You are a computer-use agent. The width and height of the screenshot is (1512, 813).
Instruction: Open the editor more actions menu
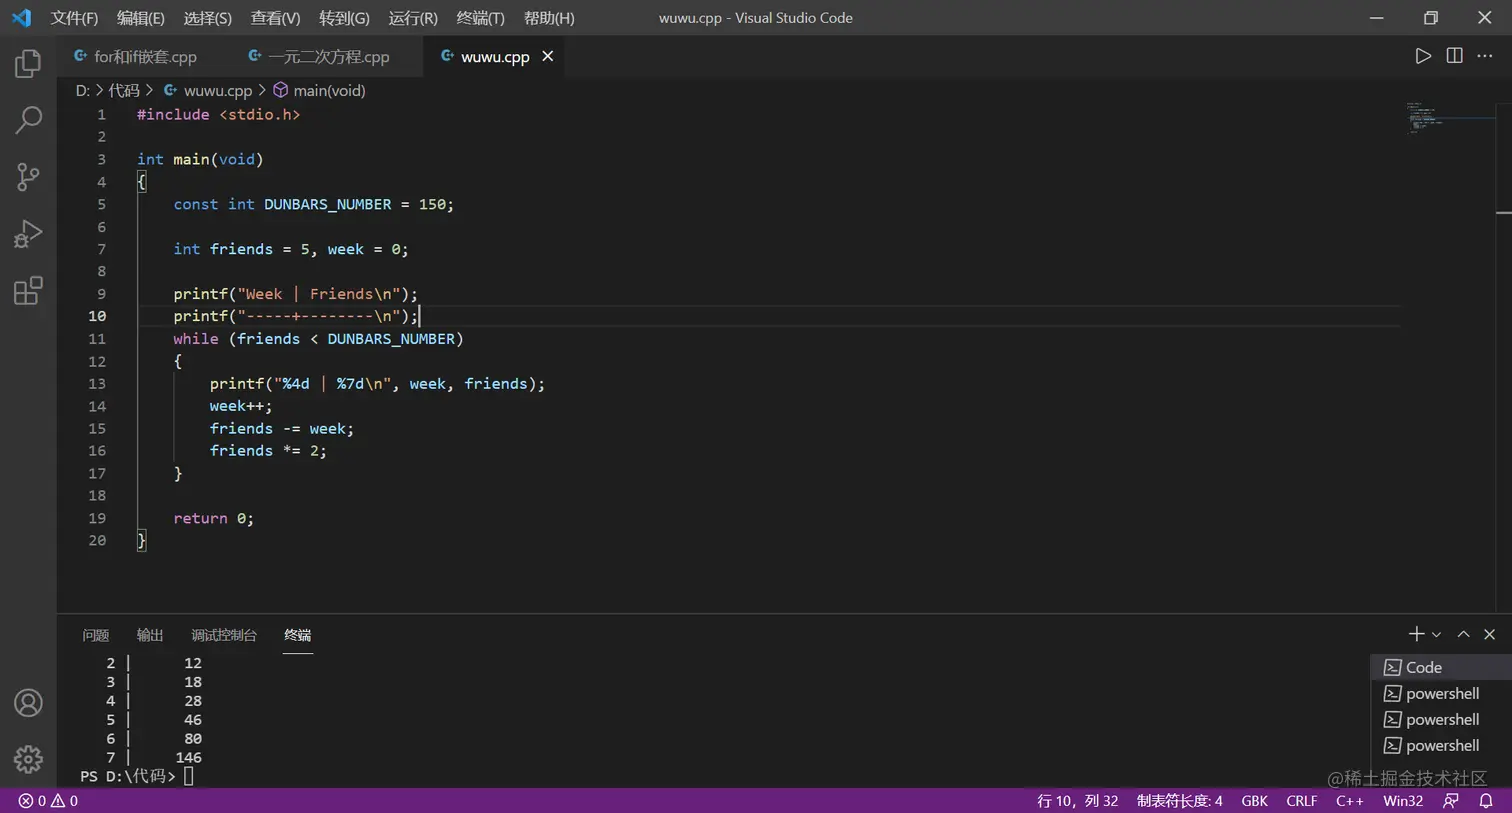(1485, 56)
